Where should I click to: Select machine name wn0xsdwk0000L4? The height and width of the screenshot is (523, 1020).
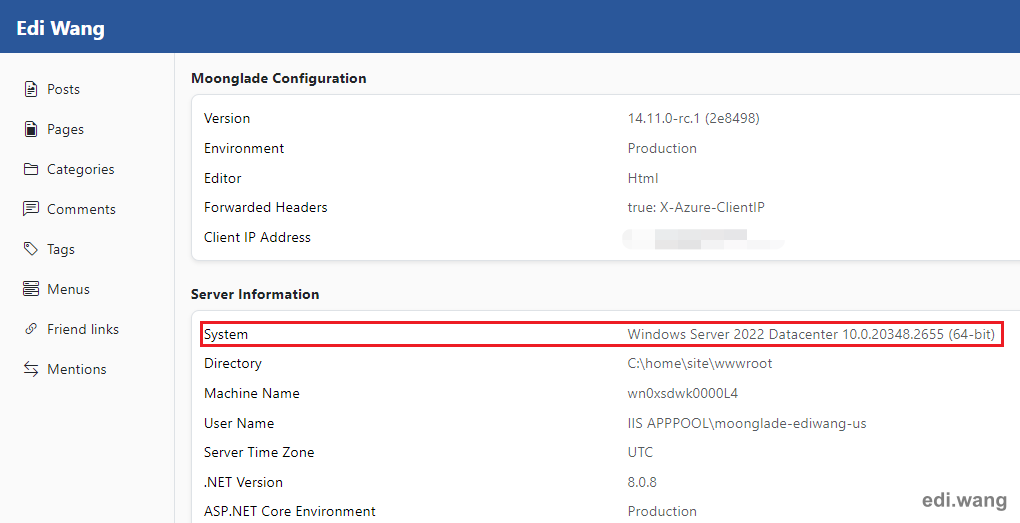pyautogui.click(x=683, y=394)
